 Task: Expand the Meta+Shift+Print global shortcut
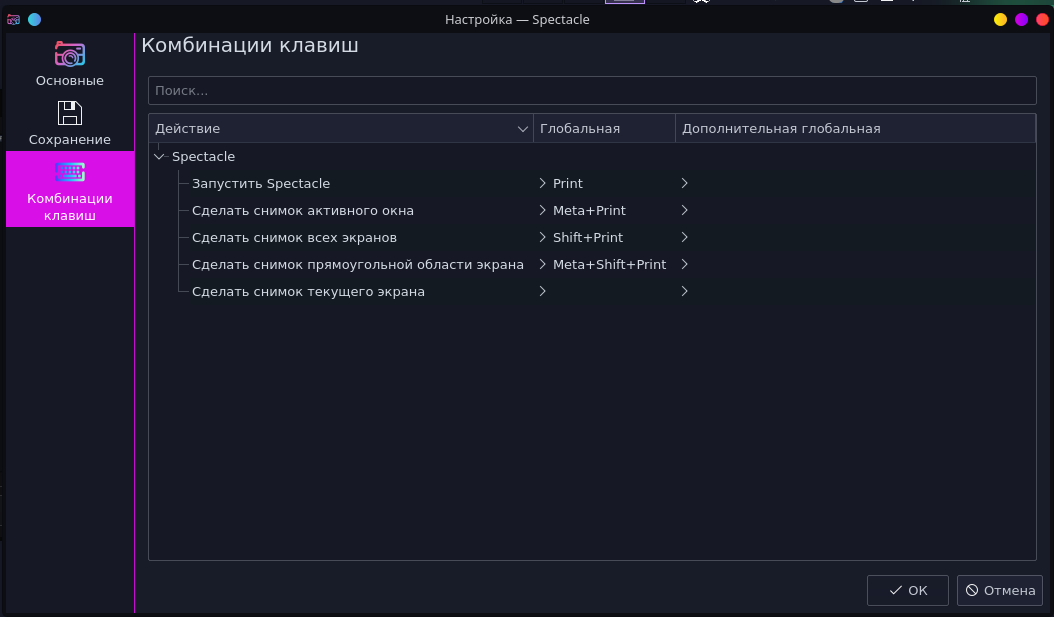click(x=542, y=263)
